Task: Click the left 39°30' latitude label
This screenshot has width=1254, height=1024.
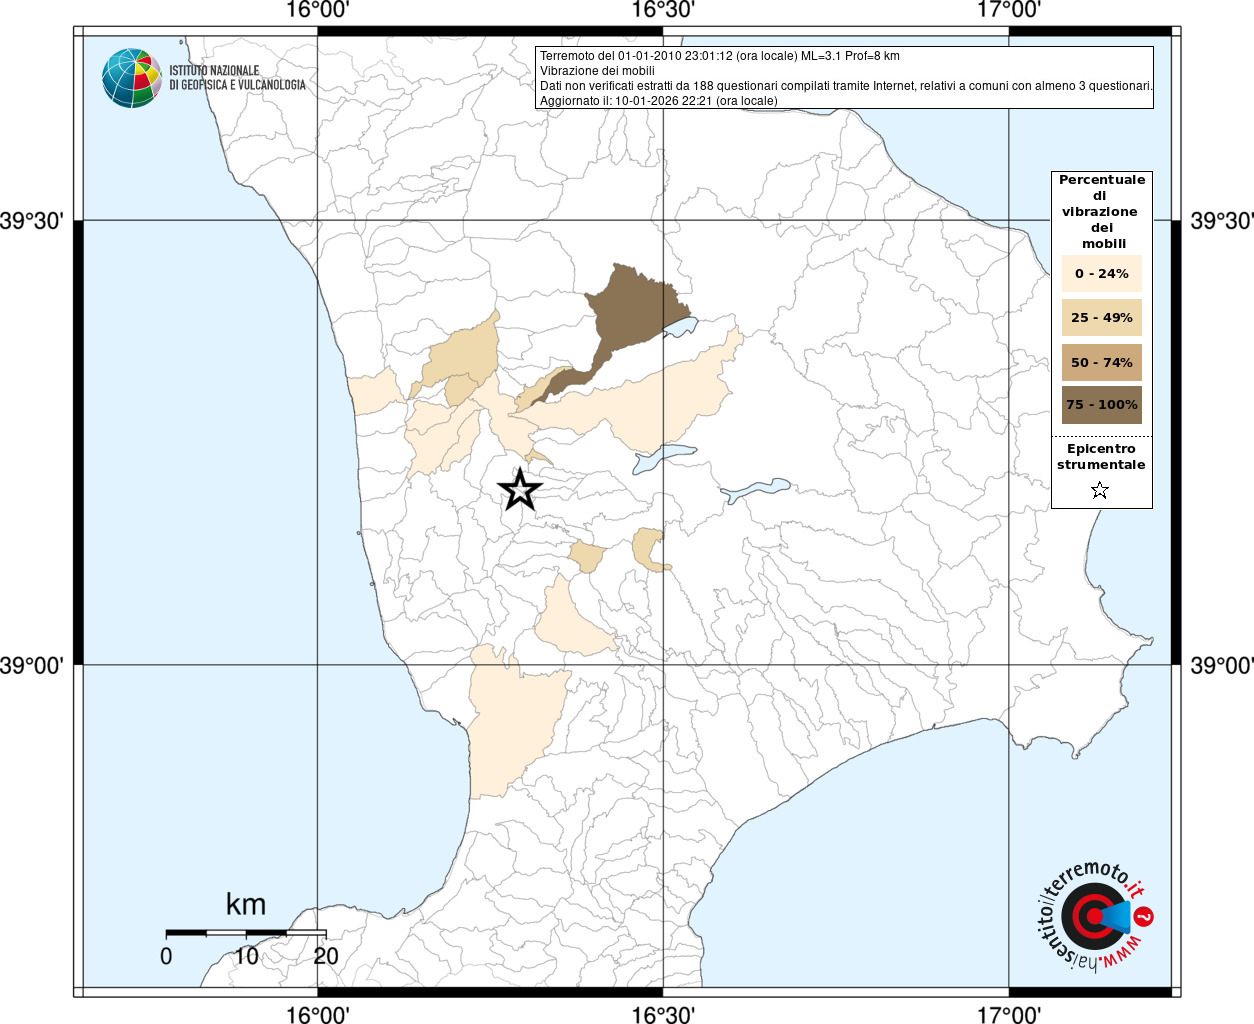Action: pos(32,221)
